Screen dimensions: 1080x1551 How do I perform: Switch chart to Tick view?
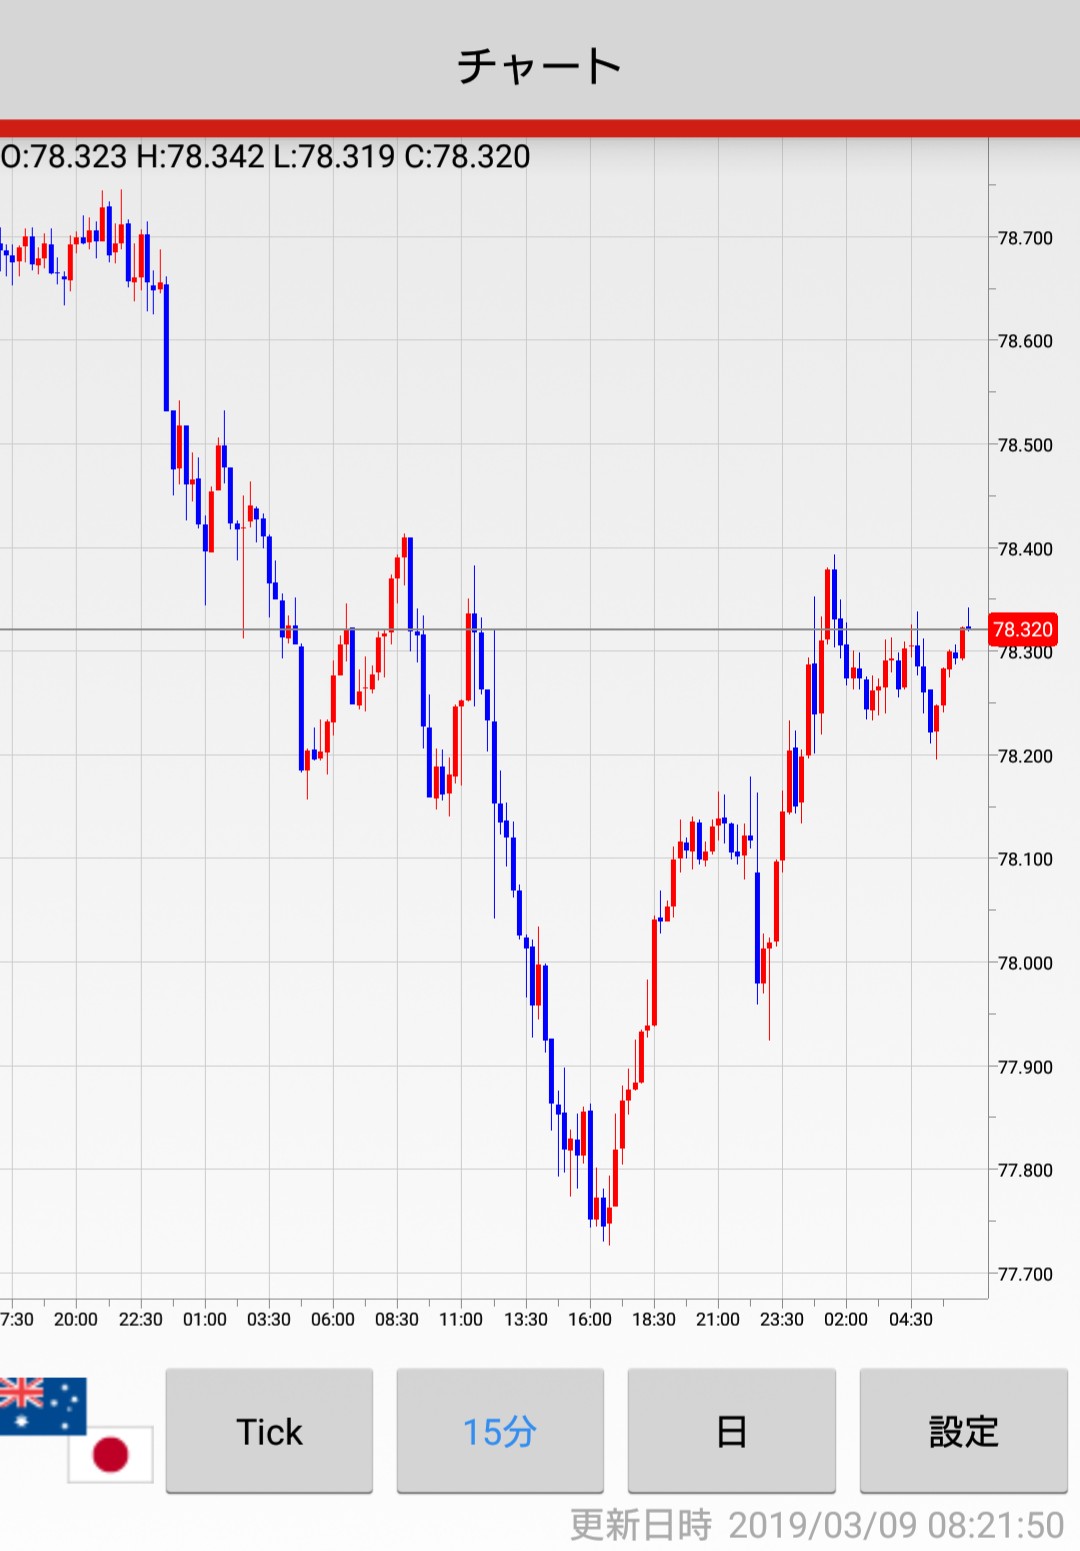(x=269, y=1431)
